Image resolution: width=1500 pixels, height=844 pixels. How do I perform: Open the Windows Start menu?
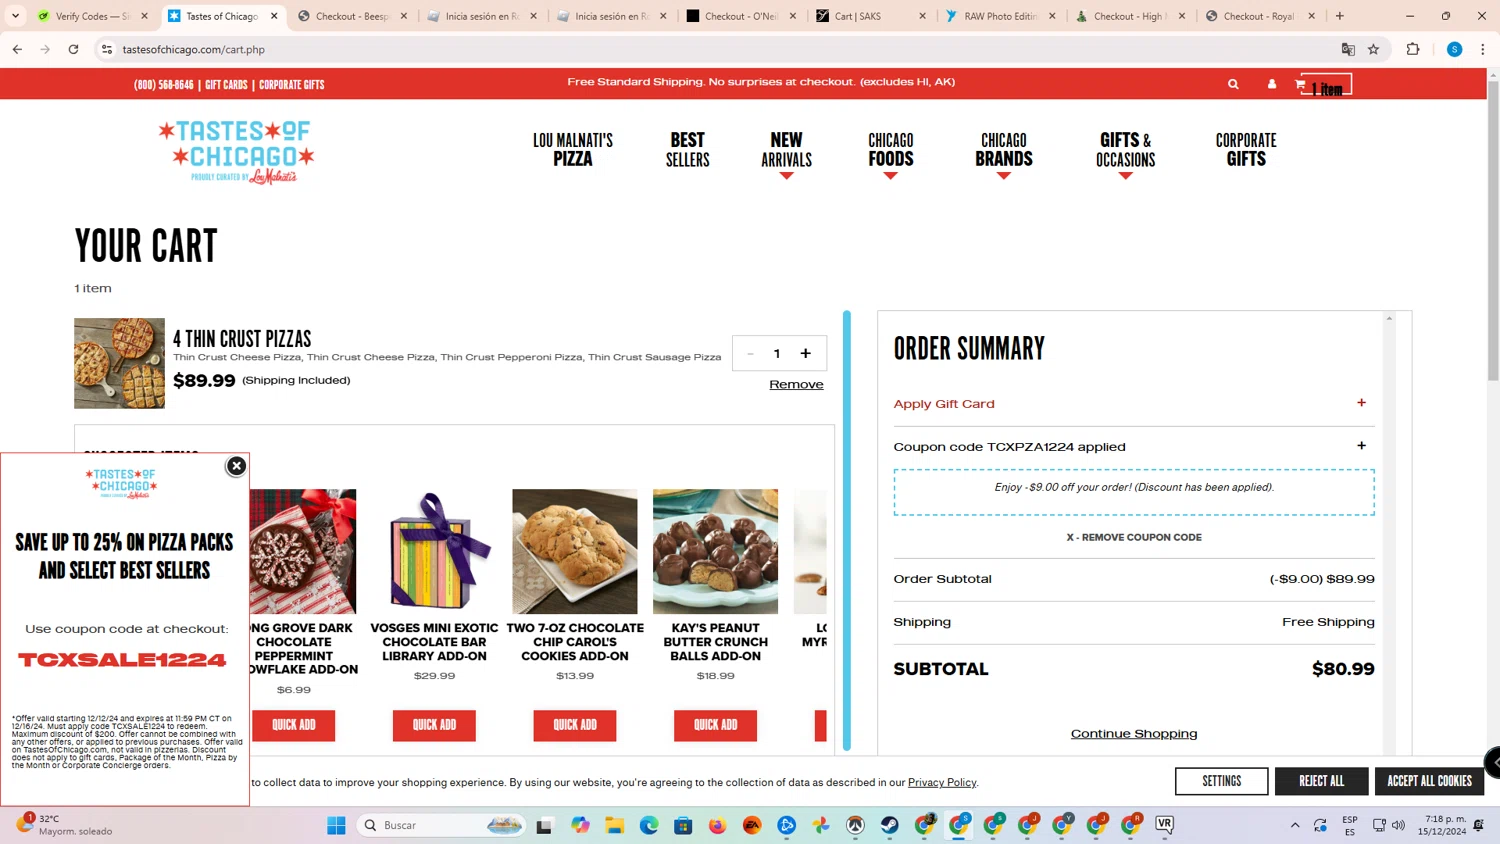[x=336, y=825]
